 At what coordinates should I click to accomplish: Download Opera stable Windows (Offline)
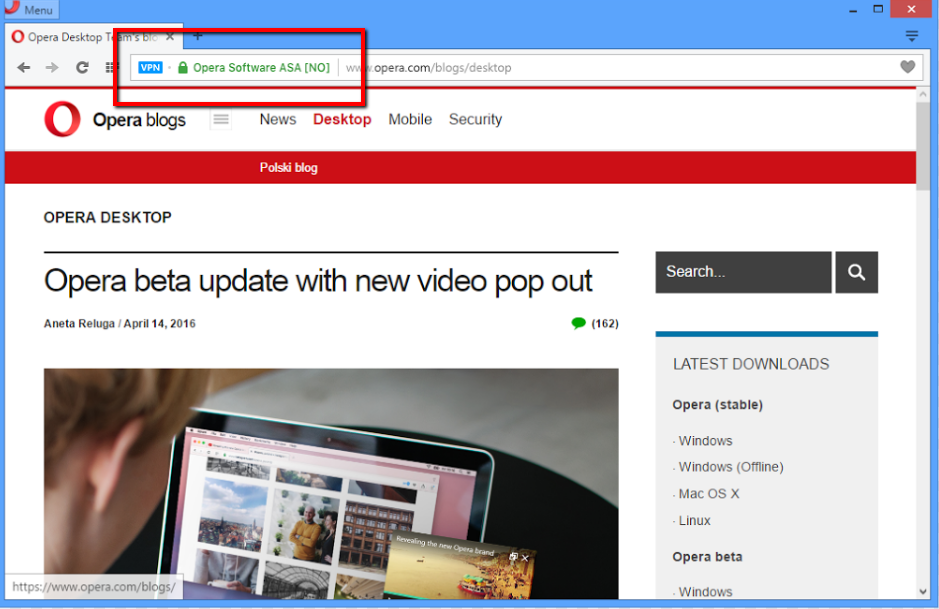731,467
